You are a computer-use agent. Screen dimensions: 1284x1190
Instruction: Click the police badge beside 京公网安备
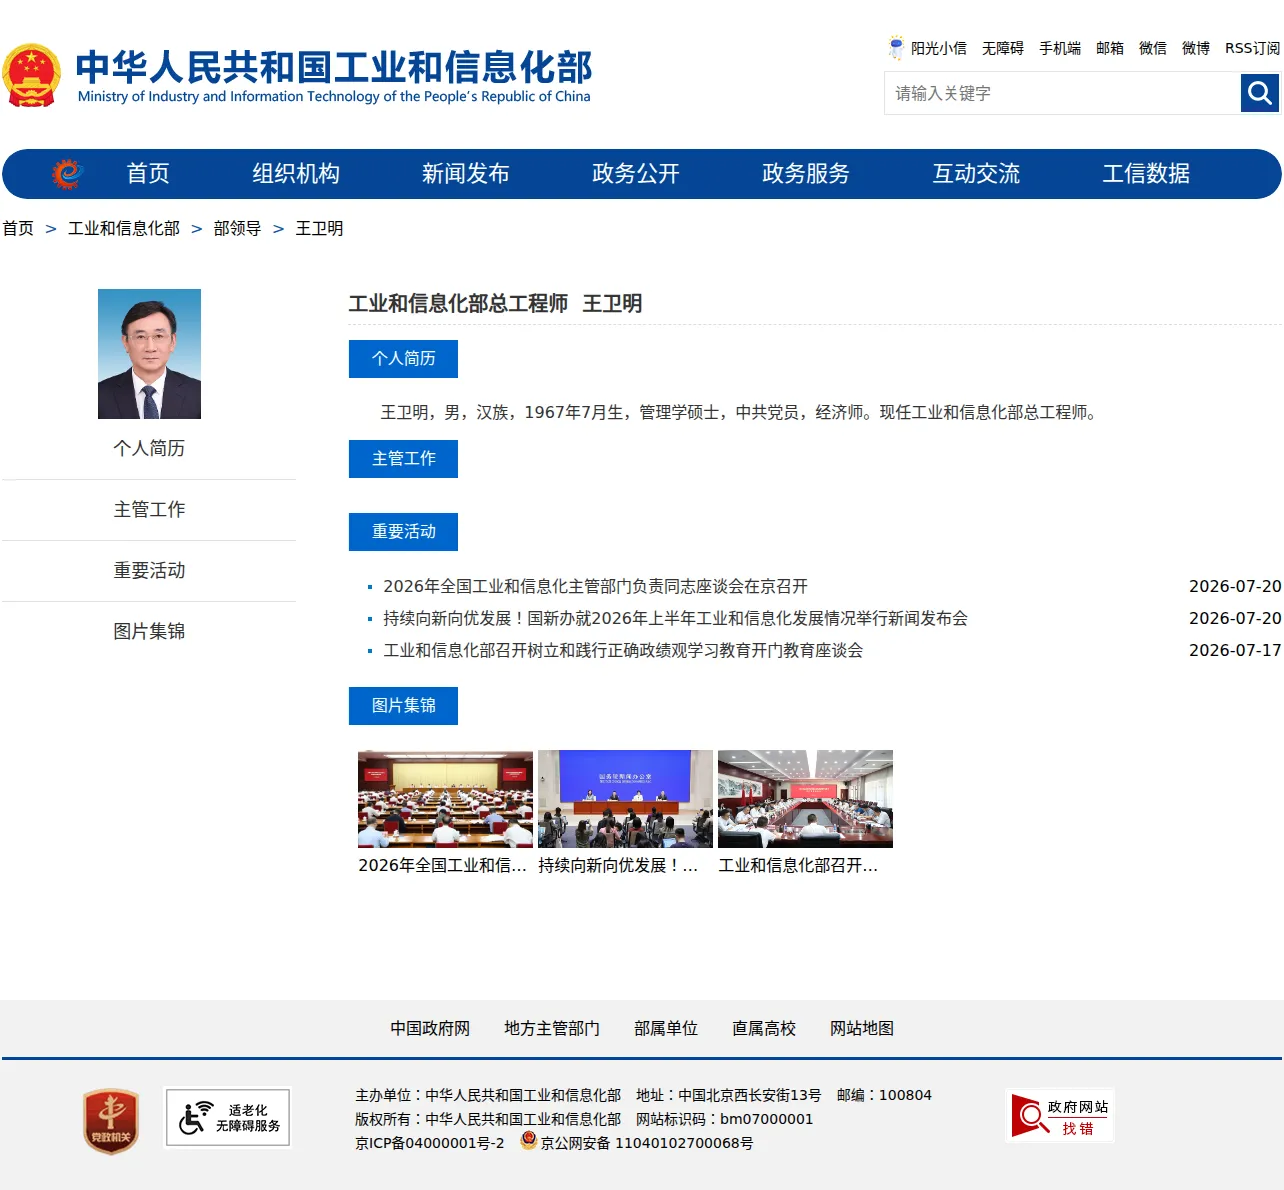[529, 1141]
